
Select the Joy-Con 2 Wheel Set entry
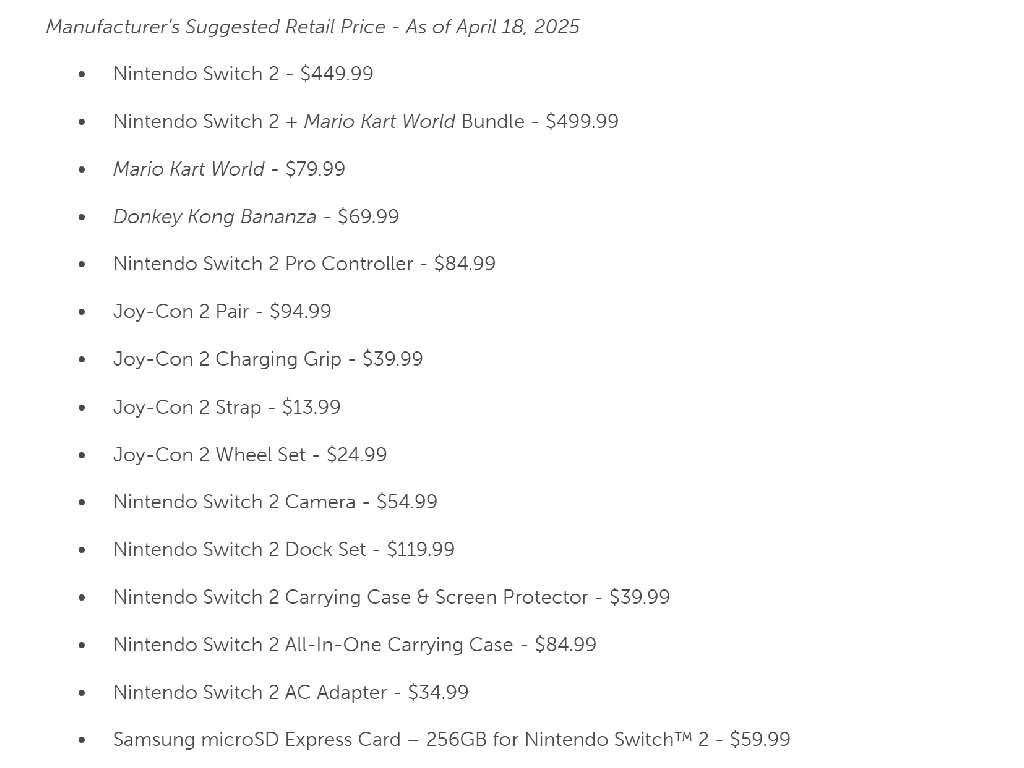[250, 454]
